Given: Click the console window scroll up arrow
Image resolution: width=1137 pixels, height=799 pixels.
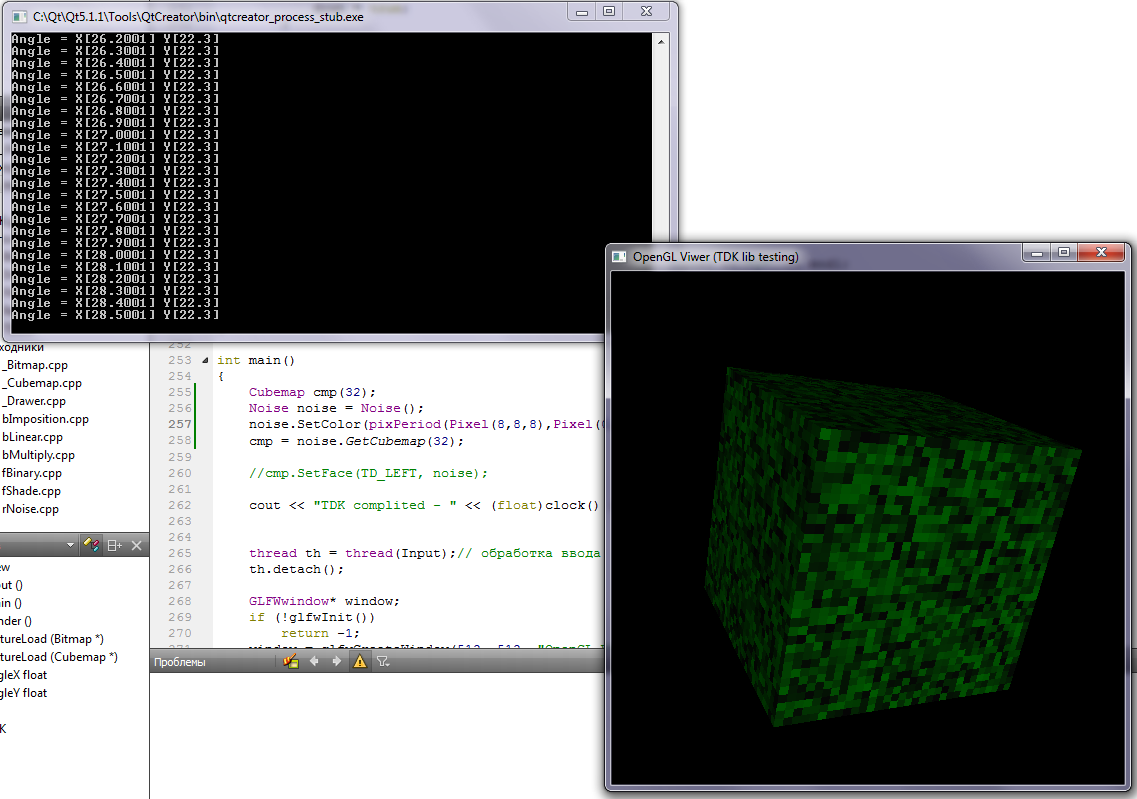Looking at the screenshot, I should pyautogui.click(x=661, y=42).
